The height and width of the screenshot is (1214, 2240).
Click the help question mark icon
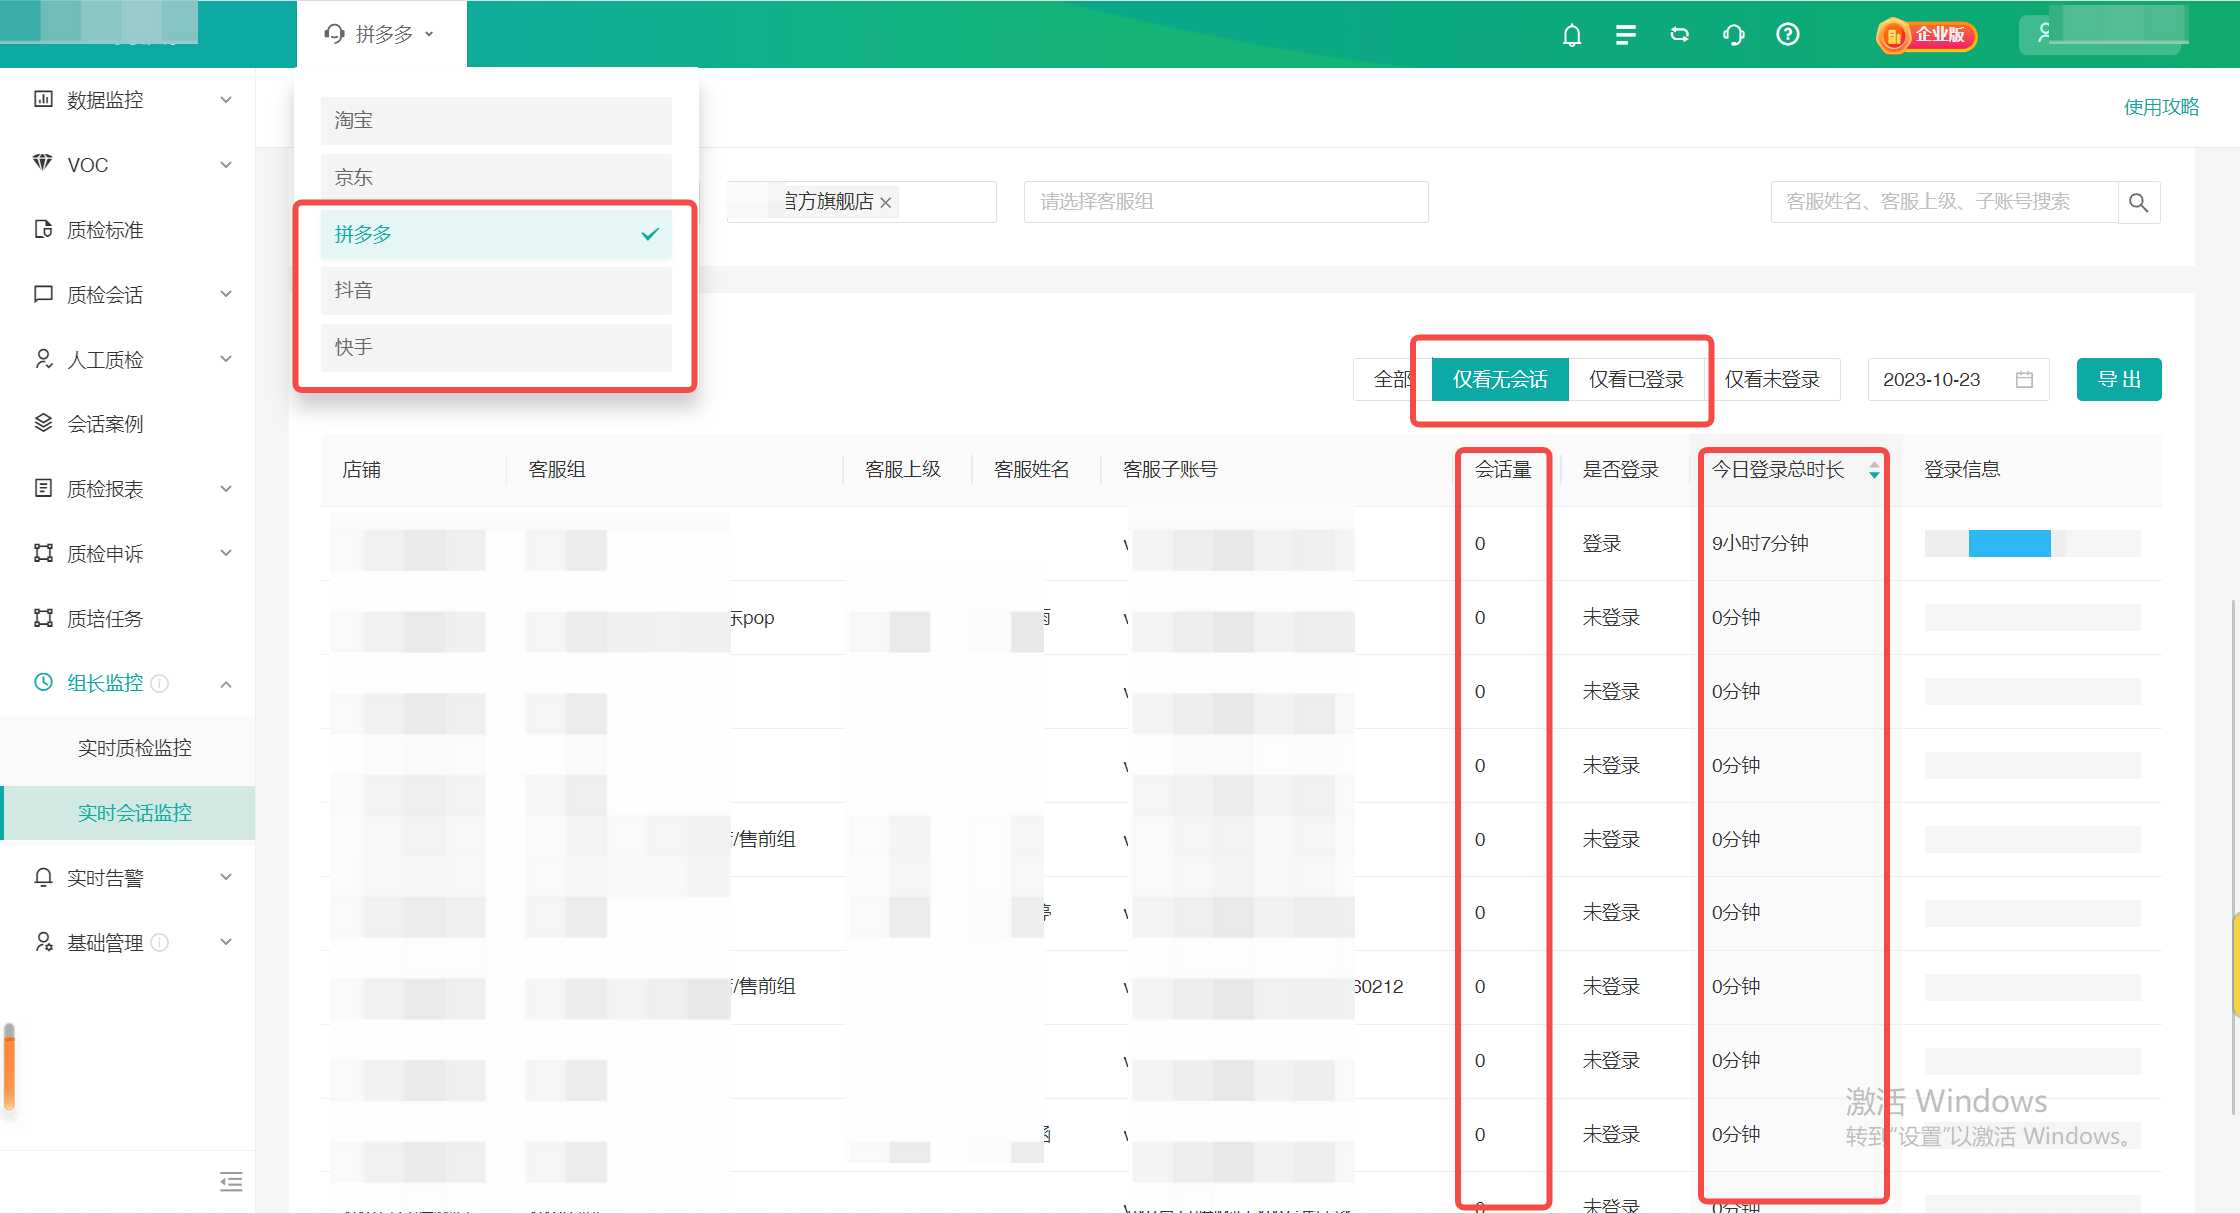(x=1788, y=35)
